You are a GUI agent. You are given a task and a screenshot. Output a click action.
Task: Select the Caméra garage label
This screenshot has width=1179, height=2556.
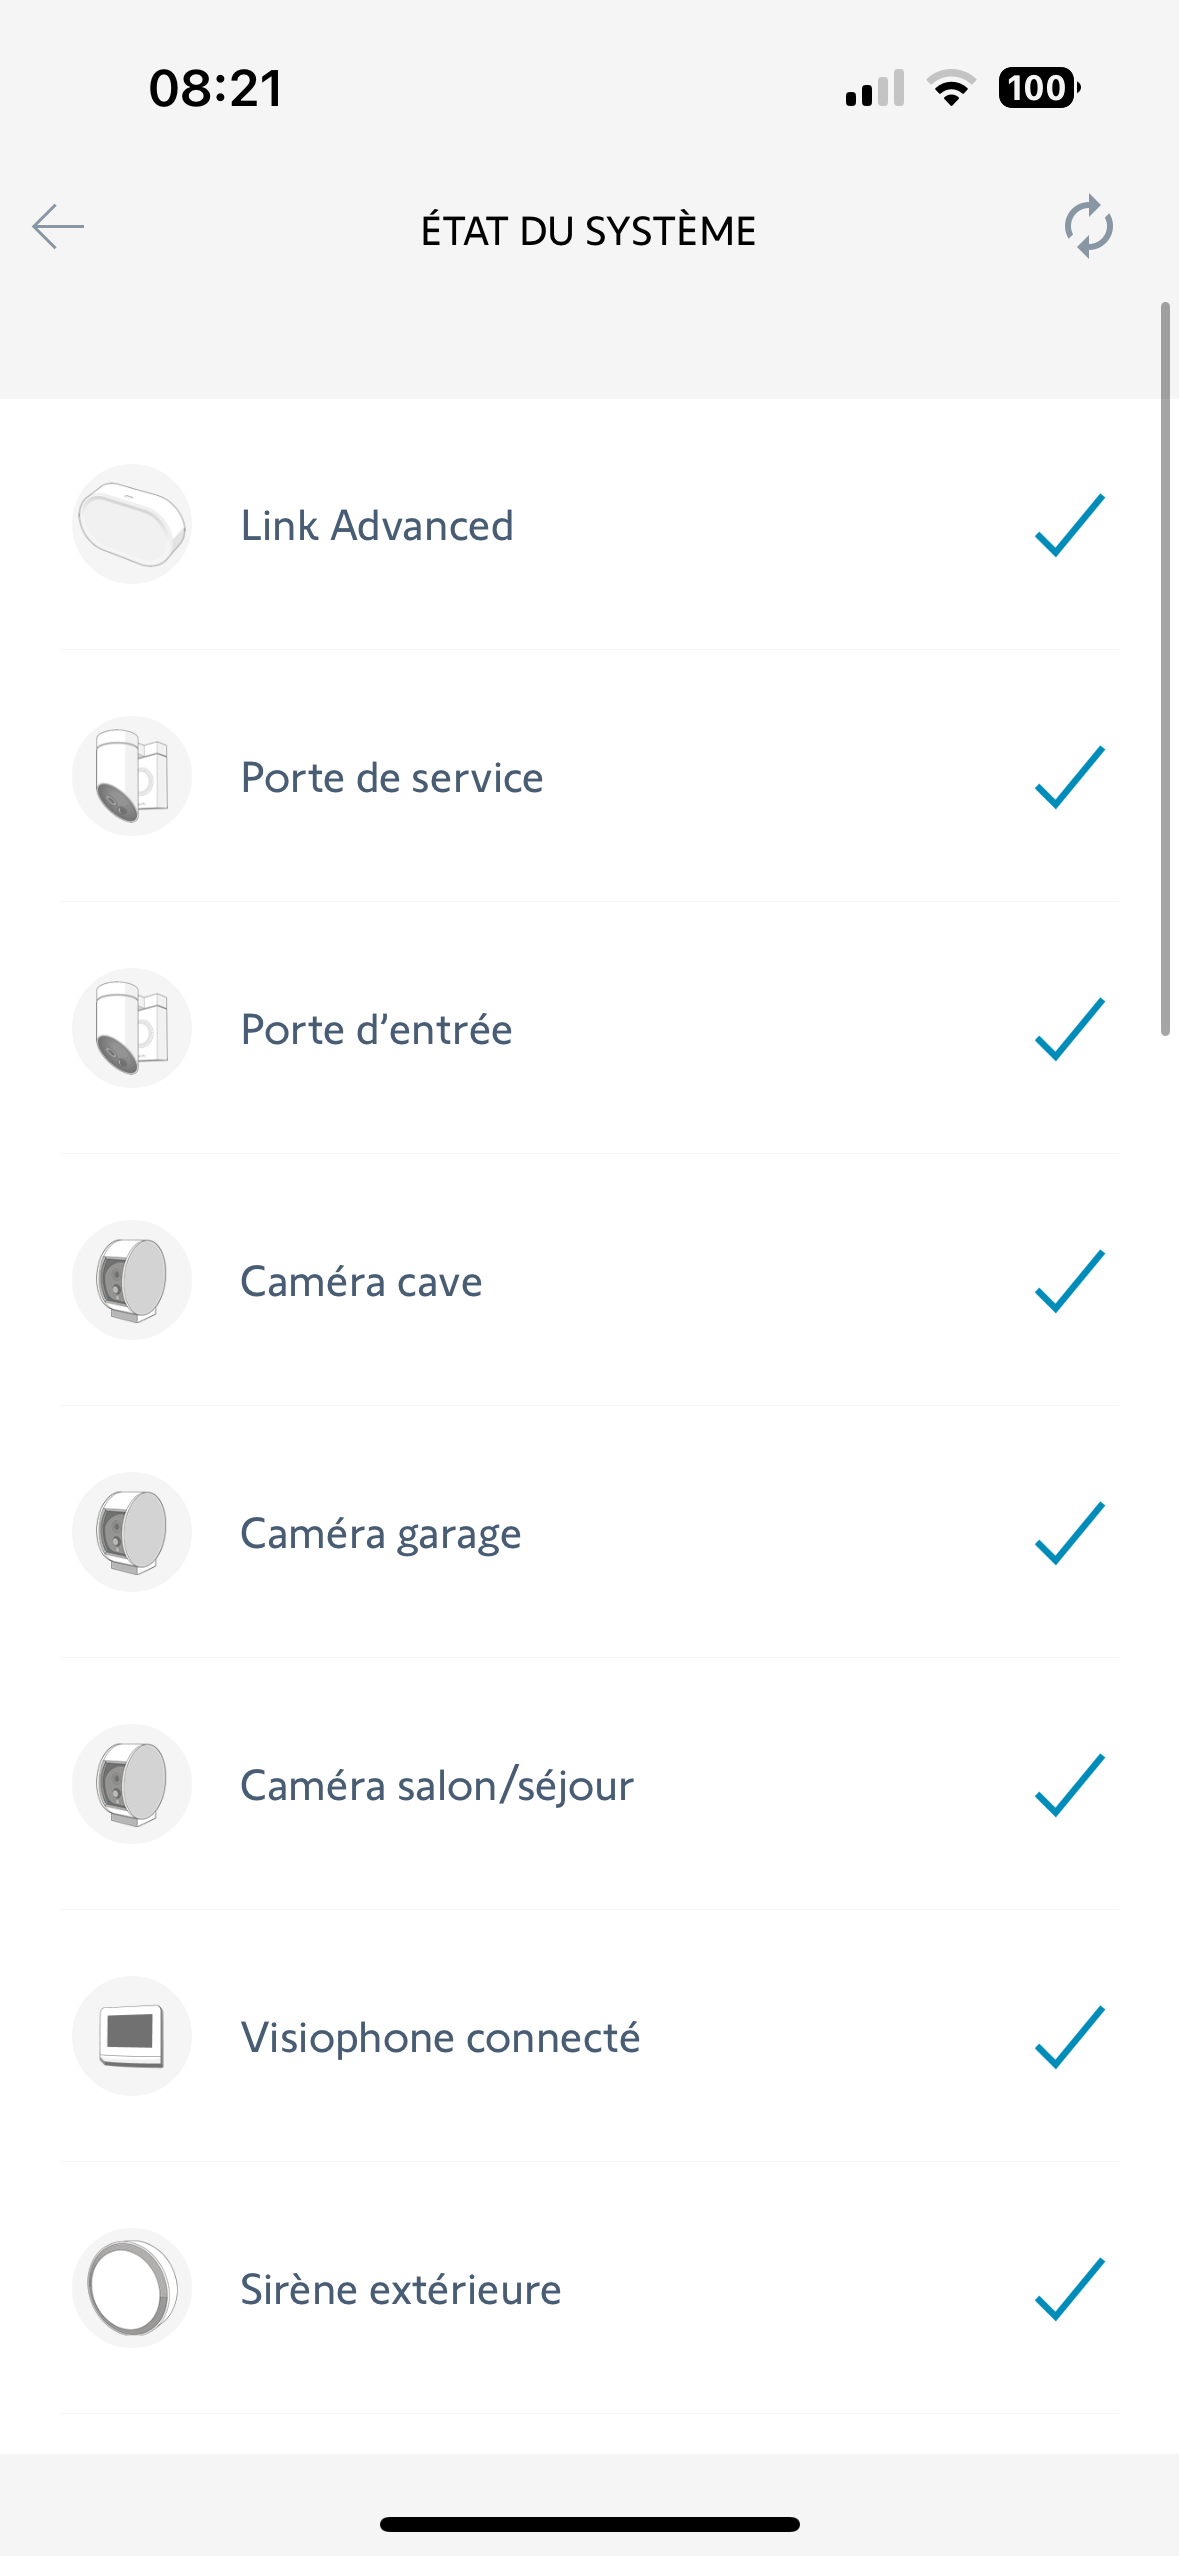[x=381, y=1534]
